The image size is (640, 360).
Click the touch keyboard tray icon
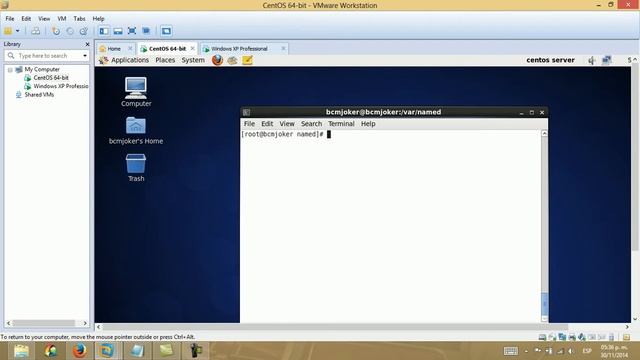[511, 351]
